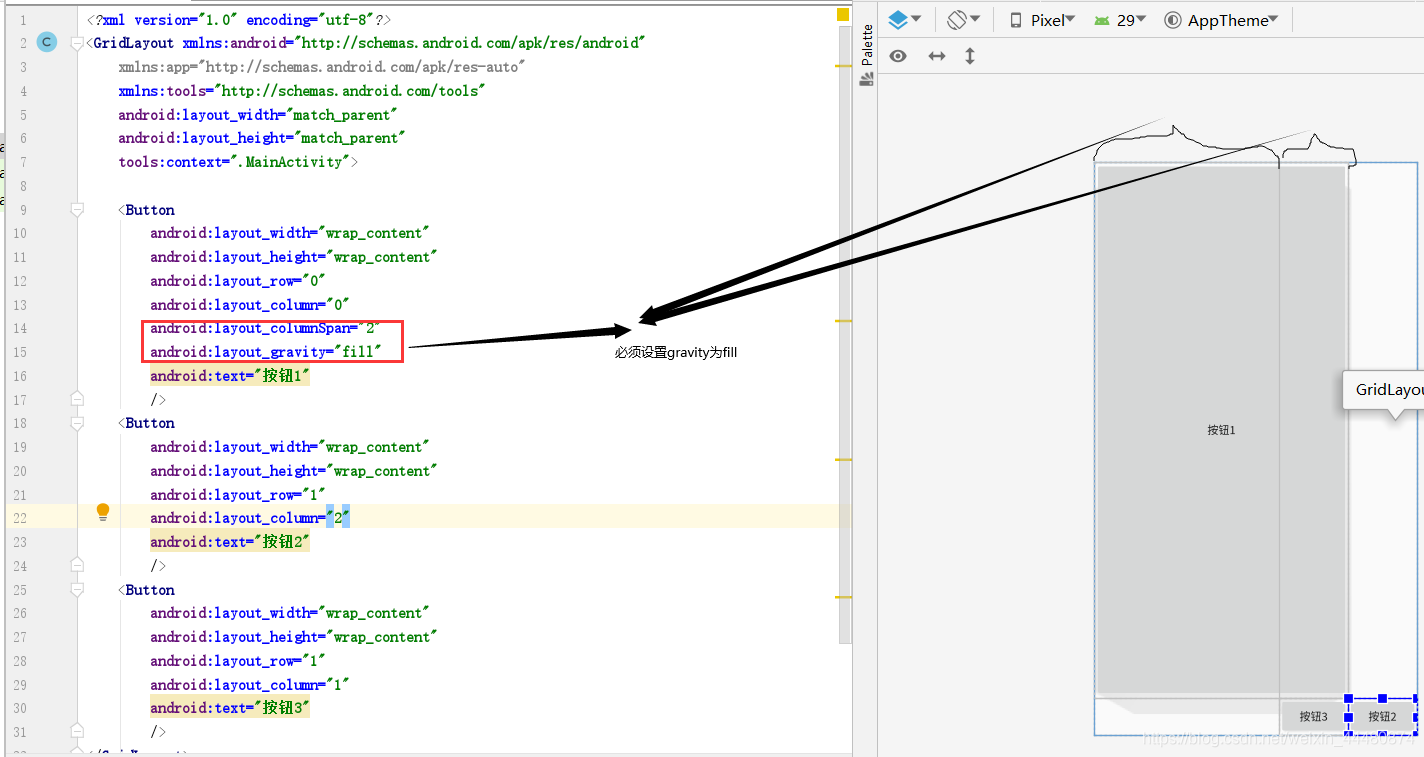Click the green Android API icon
Image resolution: width=1424 pixels, height=757 pixels.
point(1102,20)
